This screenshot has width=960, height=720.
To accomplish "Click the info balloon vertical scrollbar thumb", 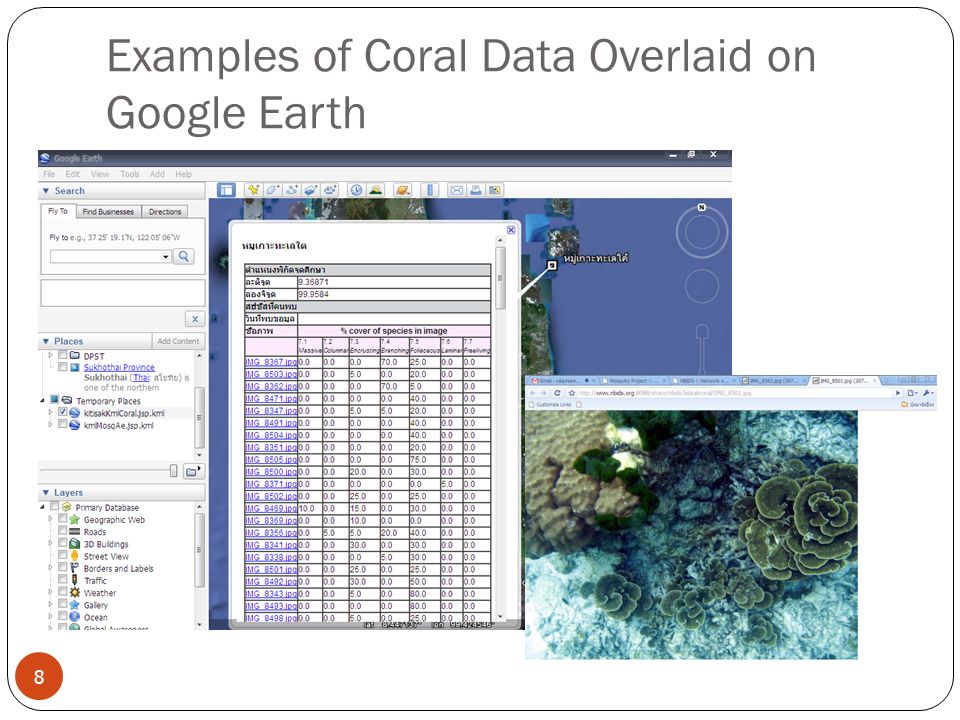I will (501, 278).
